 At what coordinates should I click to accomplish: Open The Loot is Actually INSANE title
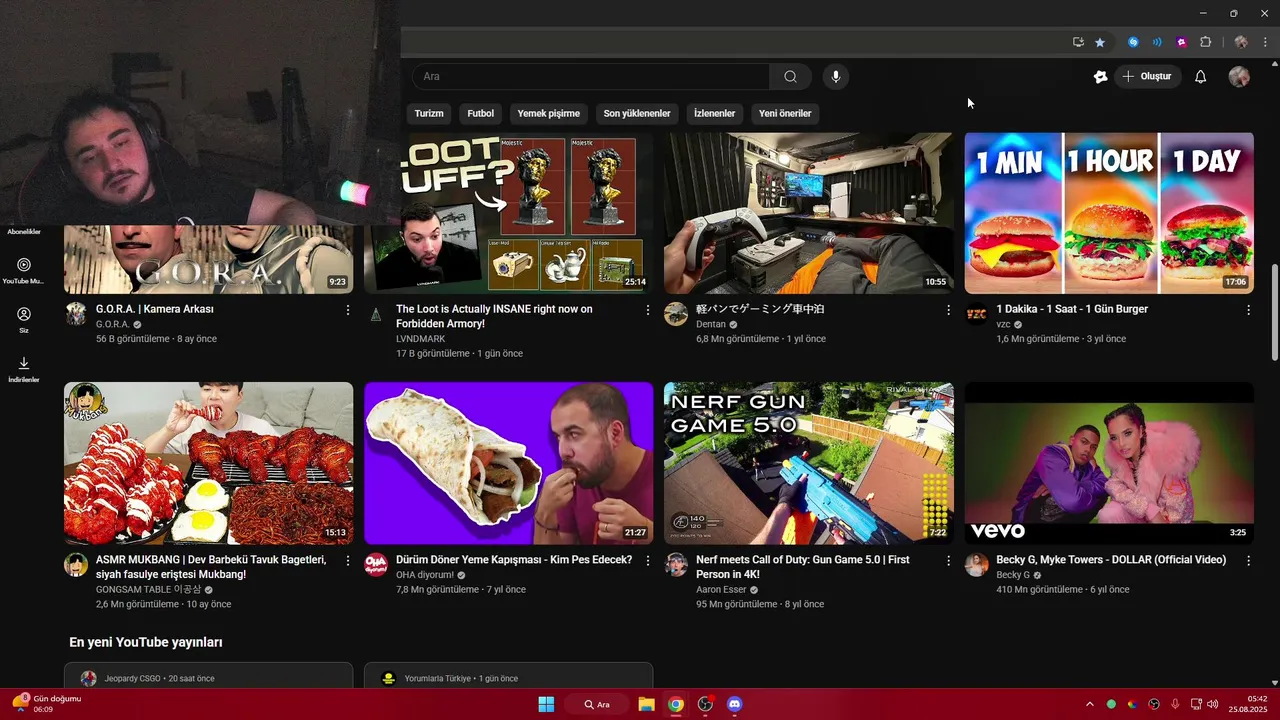tap(494, 316)
